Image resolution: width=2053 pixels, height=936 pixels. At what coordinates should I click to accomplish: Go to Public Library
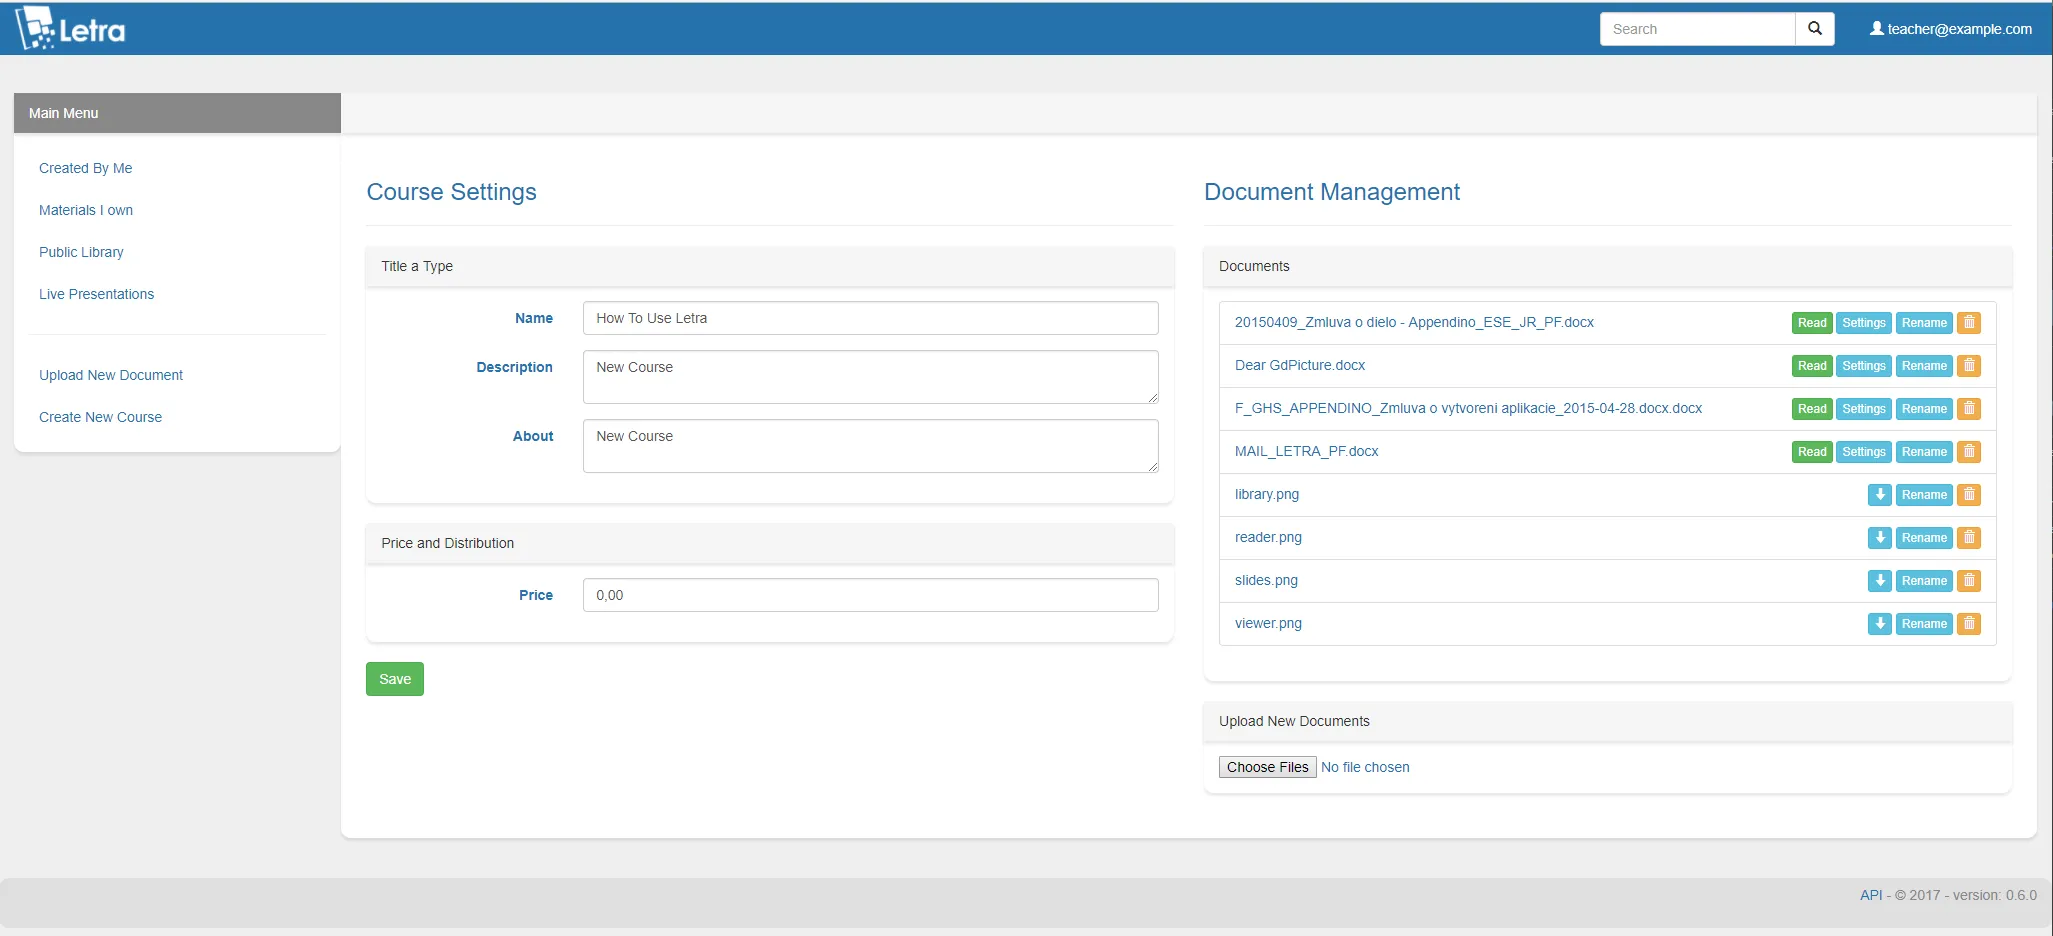(81, 252)
